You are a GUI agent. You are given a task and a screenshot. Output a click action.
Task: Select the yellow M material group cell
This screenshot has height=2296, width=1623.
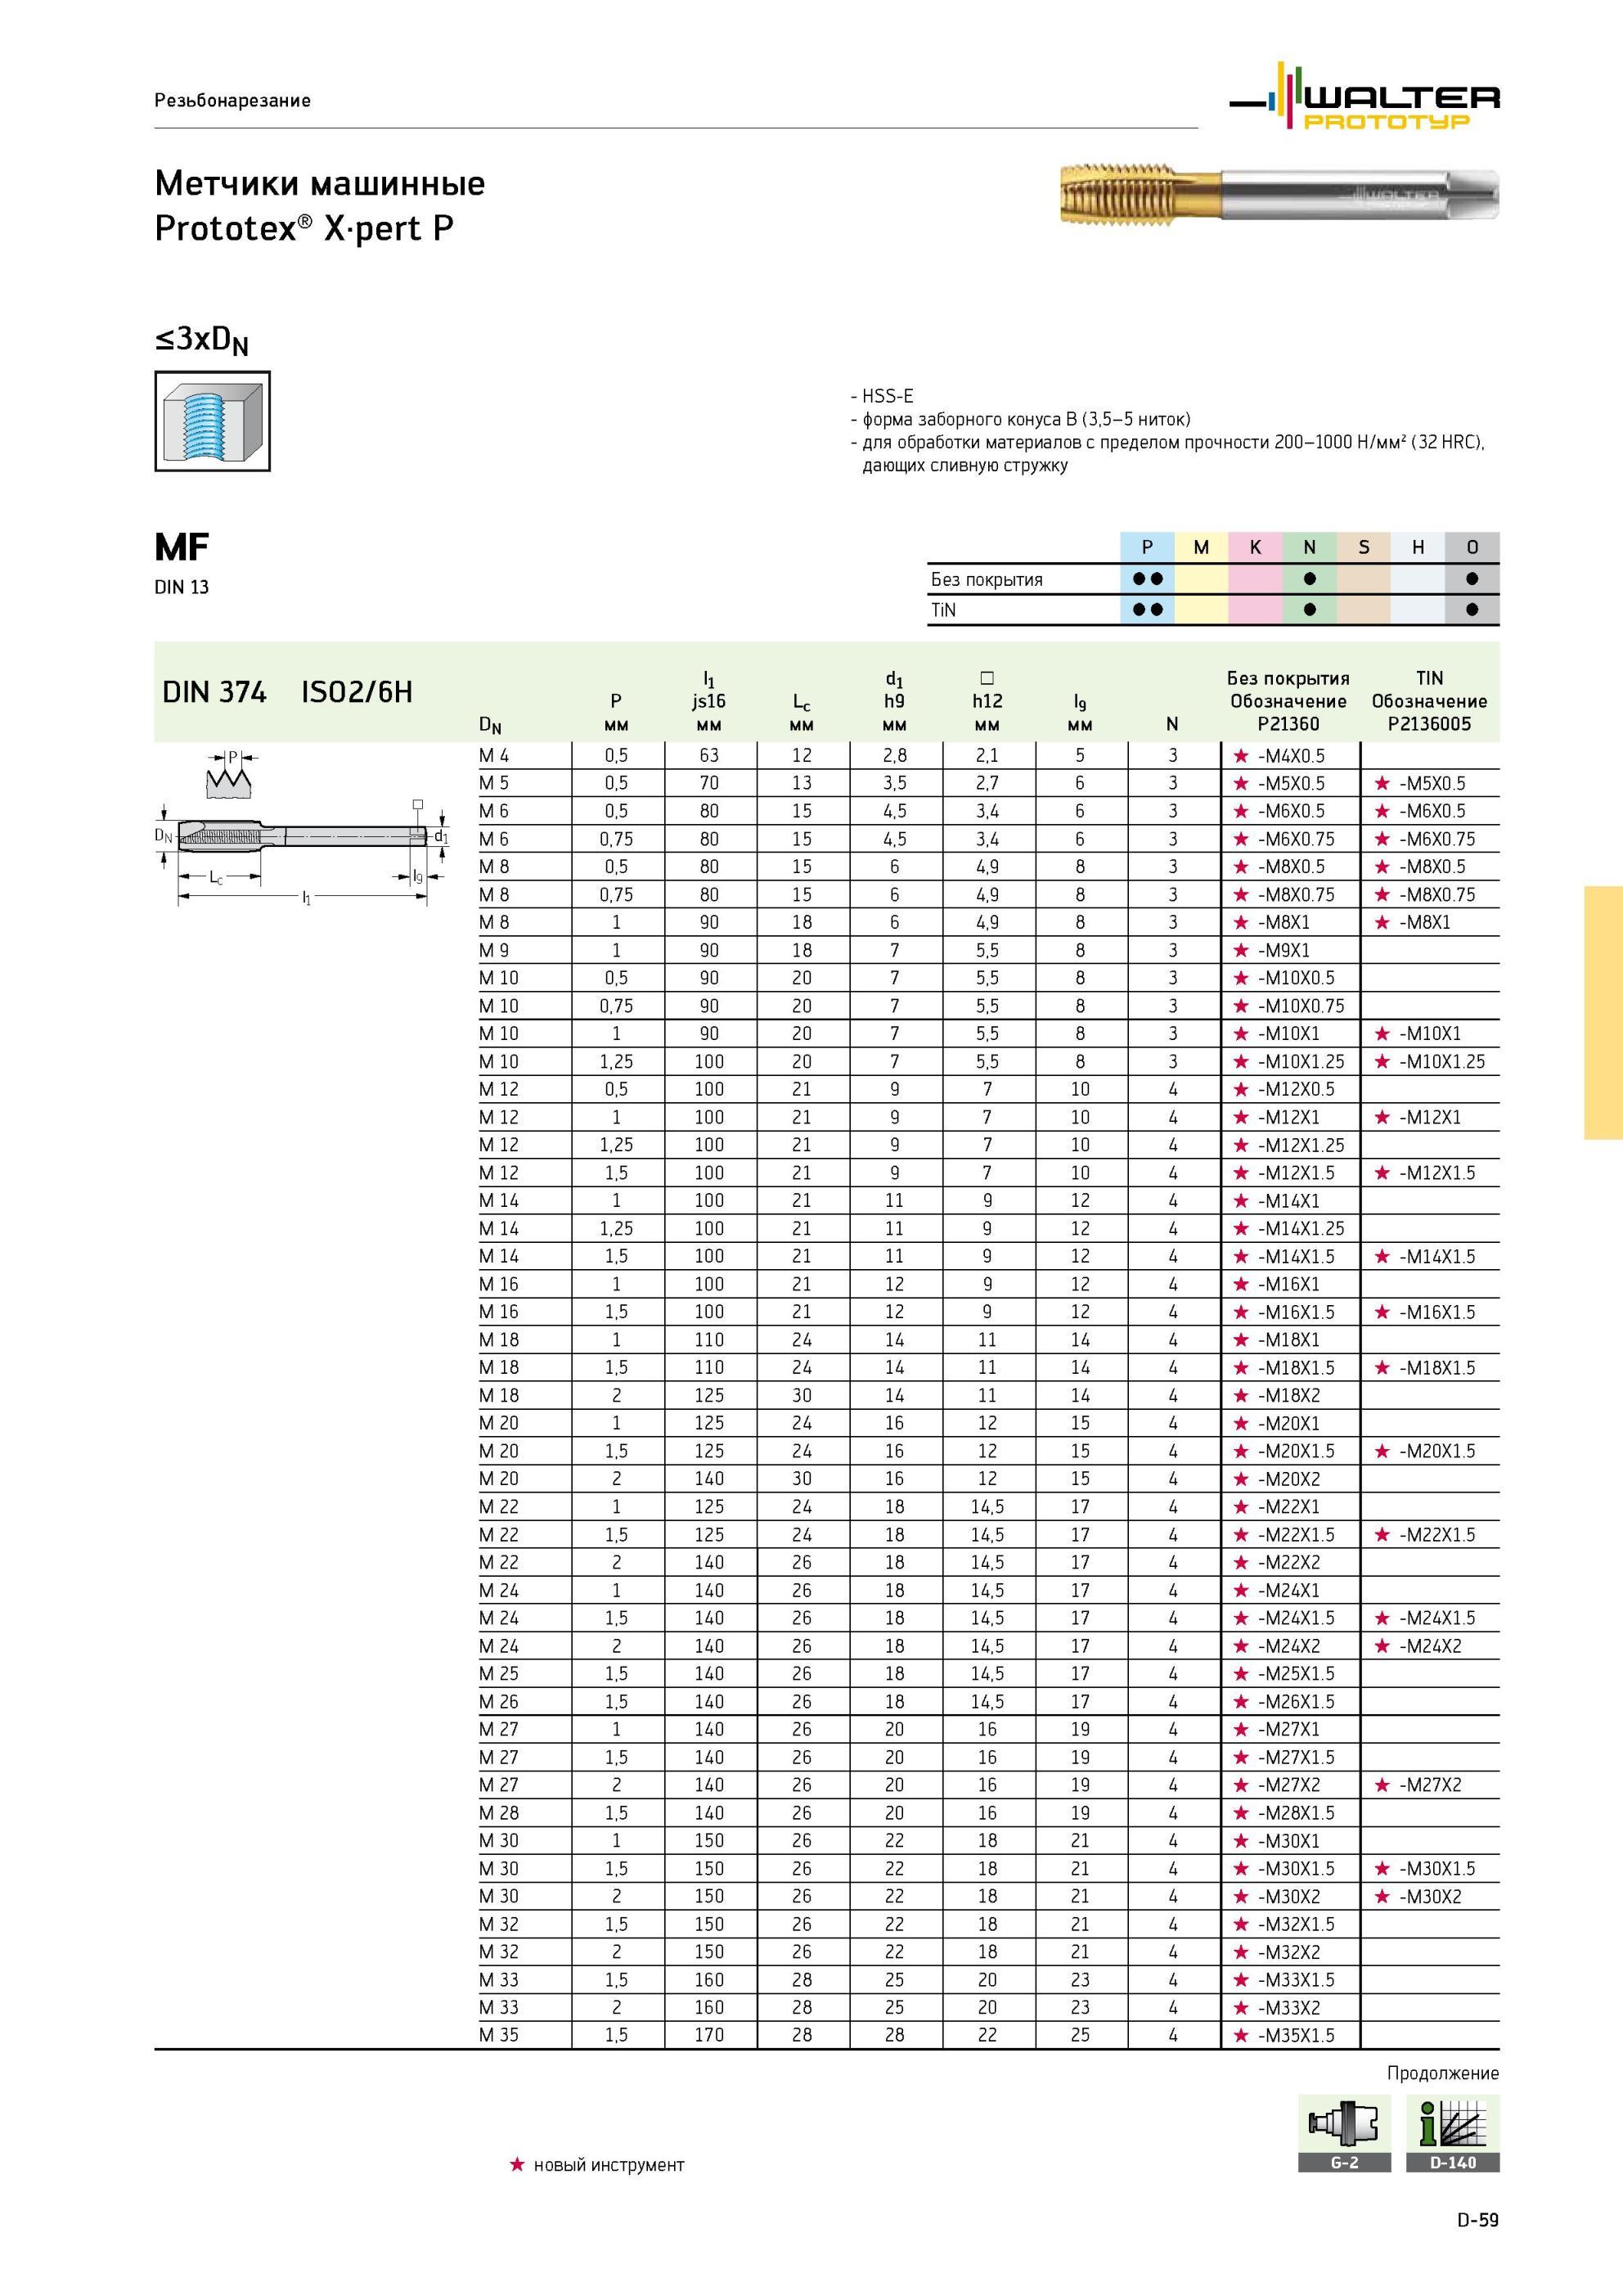click(1201, 547)
